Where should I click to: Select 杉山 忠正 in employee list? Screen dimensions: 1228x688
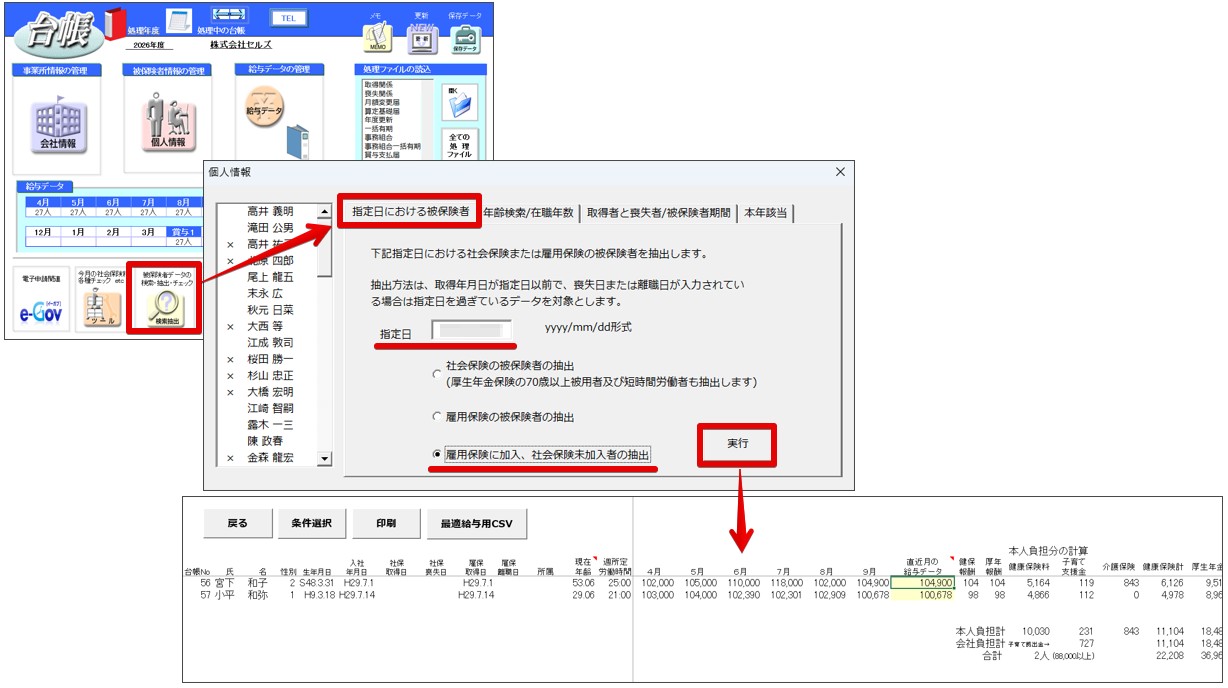click(271, 375)
